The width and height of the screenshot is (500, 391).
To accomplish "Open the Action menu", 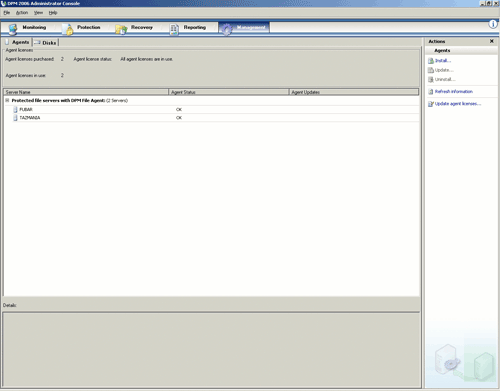I will (x=22, y=13).
